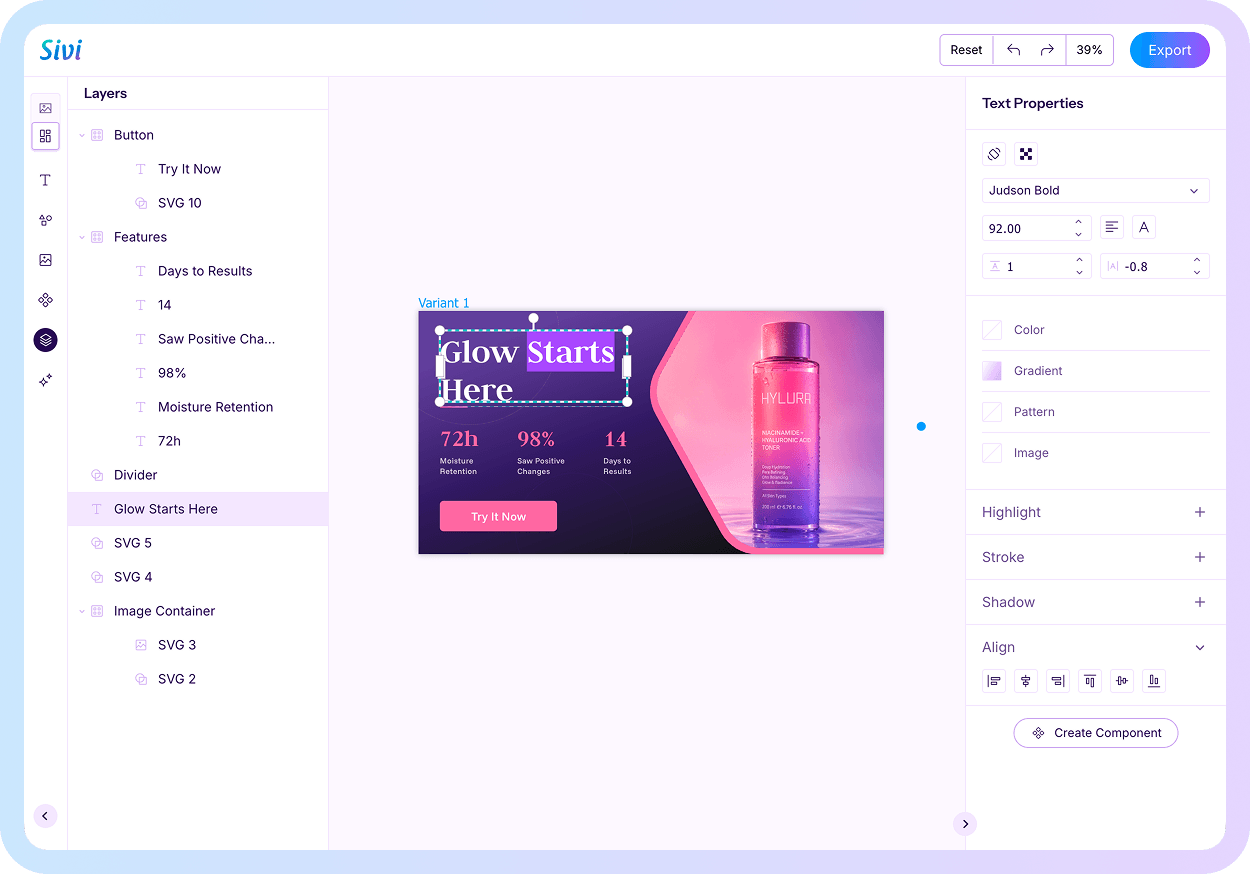Viewport: 1250px width, 874px height.
Task: Click the checkered pattern icon in Text Properties
Action: tap(1026, 154)
